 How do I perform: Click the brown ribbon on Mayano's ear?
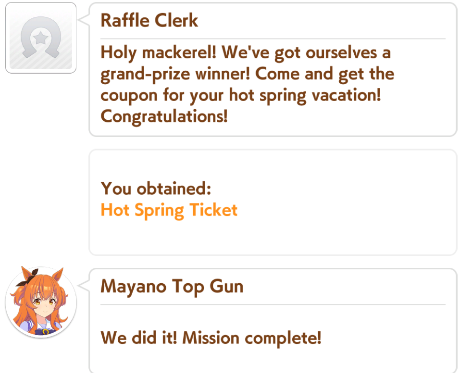pyautogui.click(x=27, y=277)
